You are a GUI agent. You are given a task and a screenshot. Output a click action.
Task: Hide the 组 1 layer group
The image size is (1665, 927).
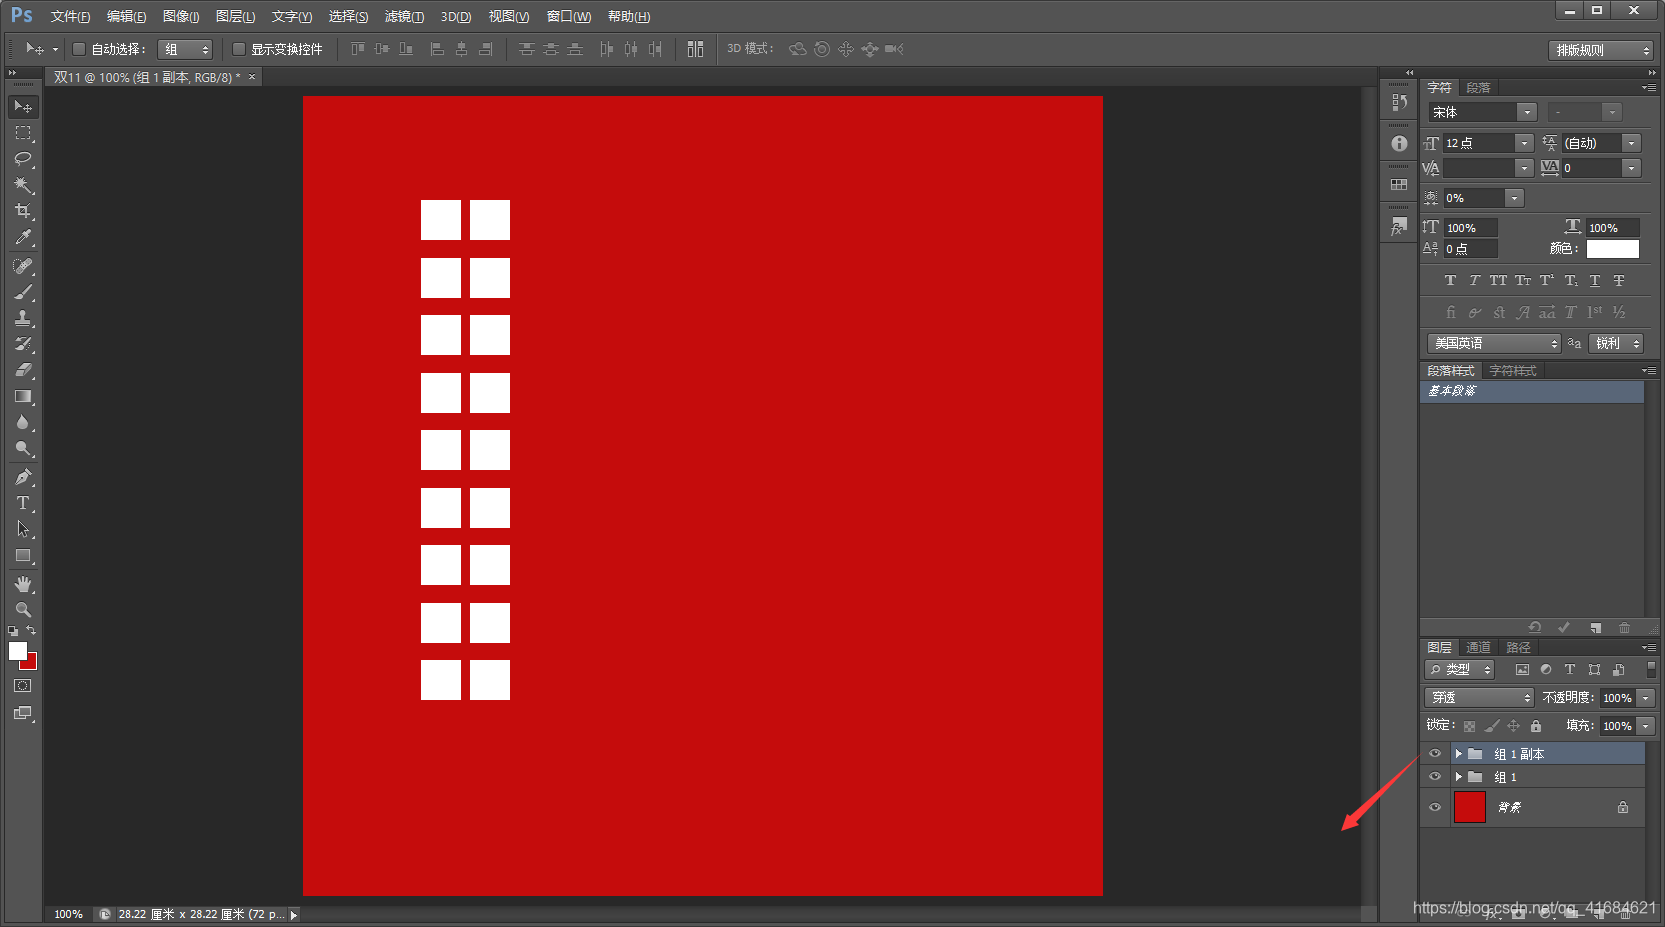[1435, 777]
